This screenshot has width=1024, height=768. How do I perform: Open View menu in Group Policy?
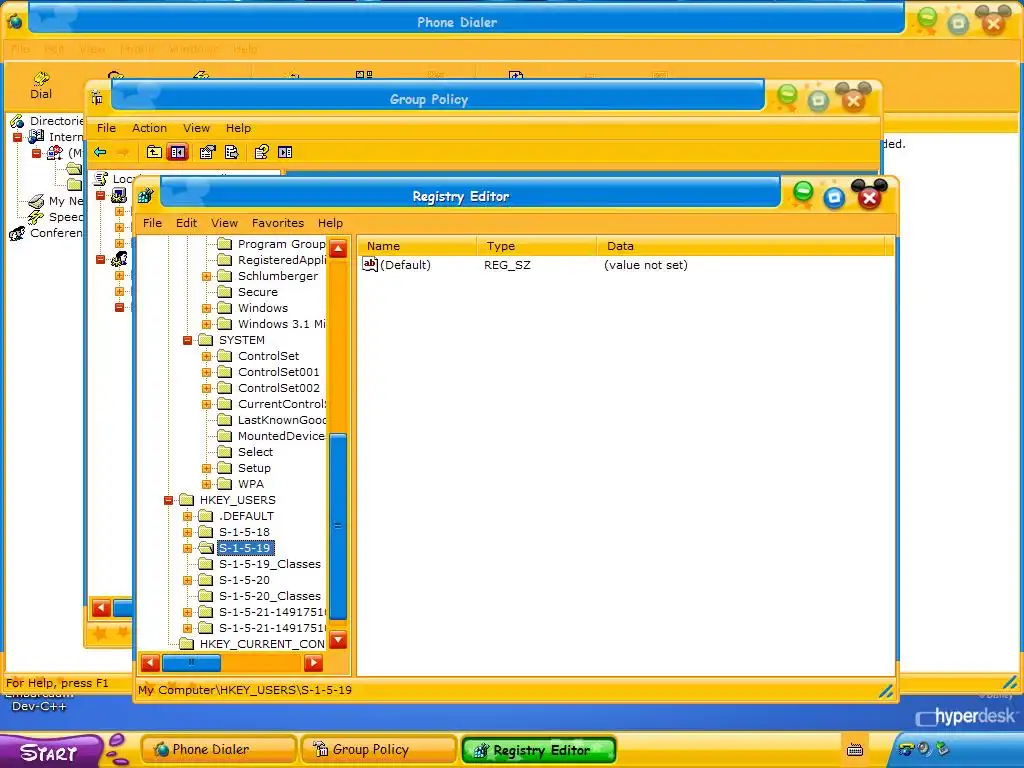coord(197,128)
